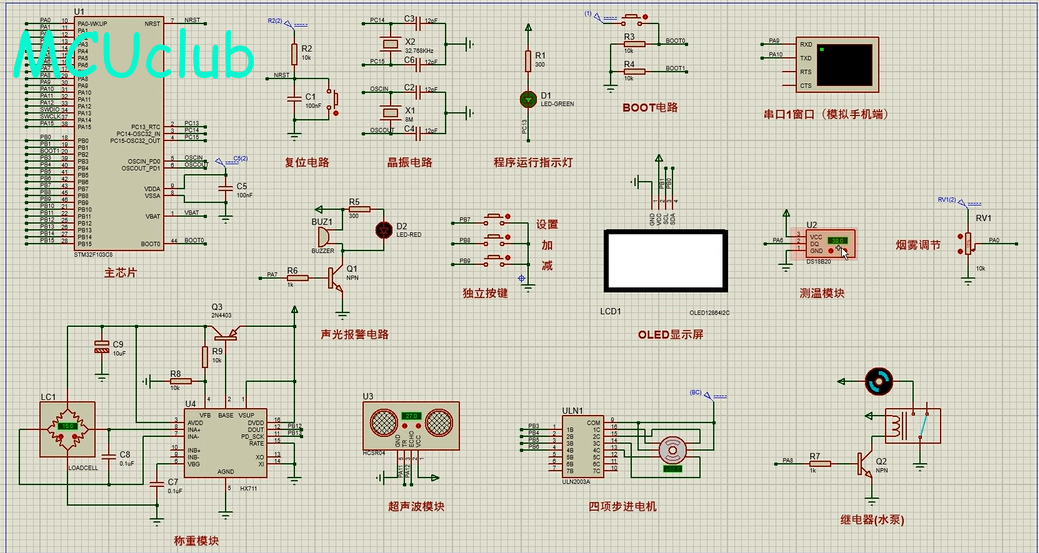The height and width of the screenshot is (553, 1039).
Task: Select the HCSR04 ultrasonic sensor U3
Action: [411, 426]
